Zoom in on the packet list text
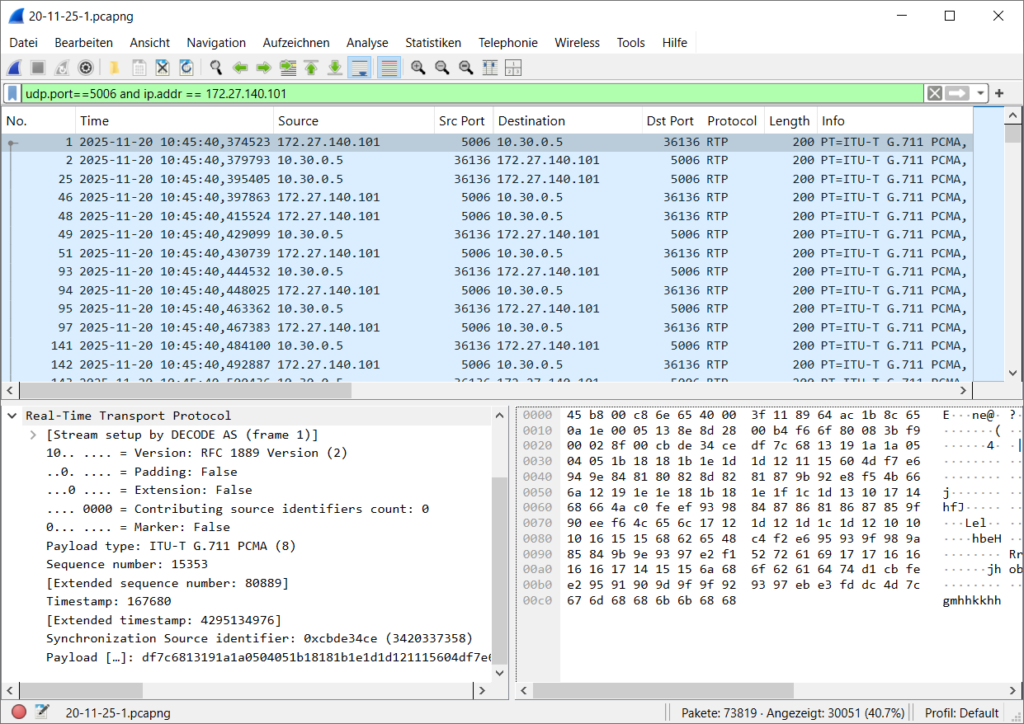 pos(418,67)
